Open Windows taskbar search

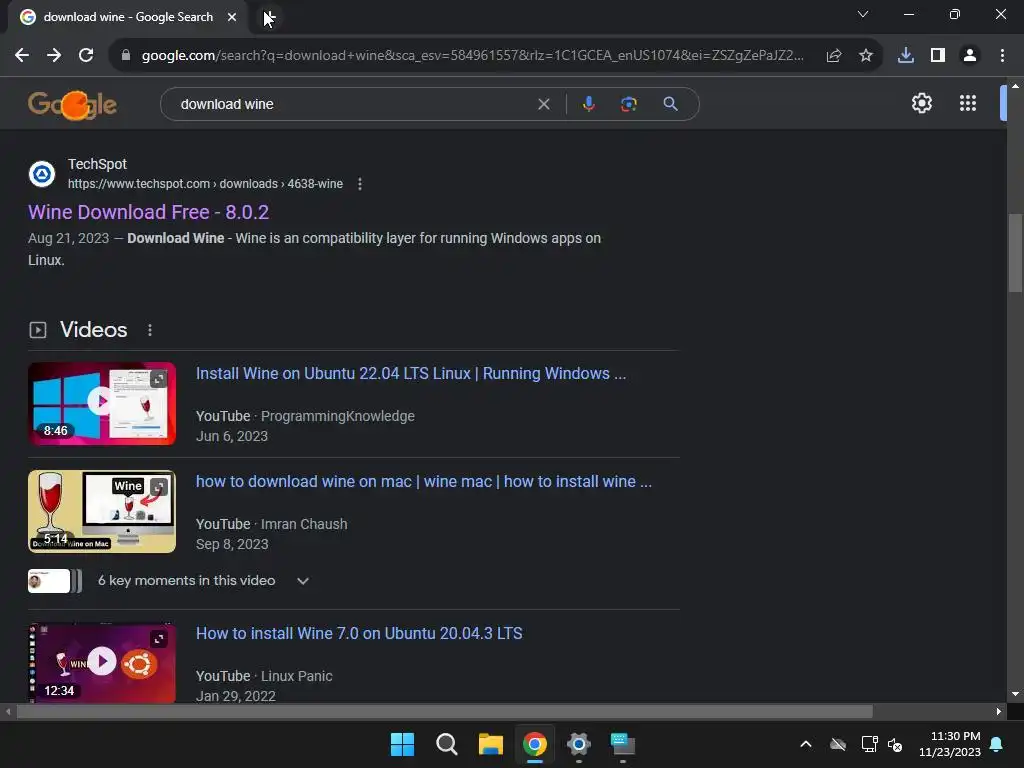click(x=447, y=744)
